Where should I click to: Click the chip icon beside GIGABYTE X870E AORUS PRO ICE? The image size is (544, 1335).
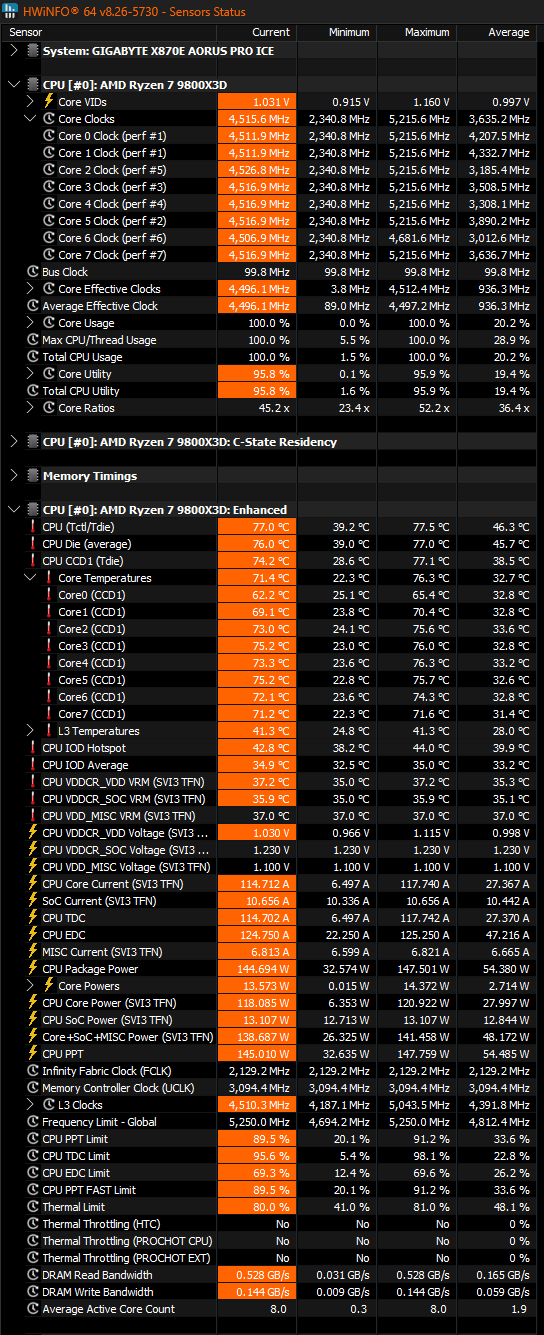click(x=33, y=50)
